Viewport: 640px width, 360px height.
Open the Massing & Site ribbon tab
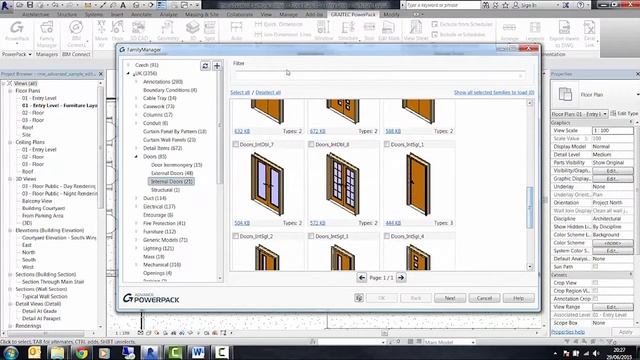[x=202, y=14]
